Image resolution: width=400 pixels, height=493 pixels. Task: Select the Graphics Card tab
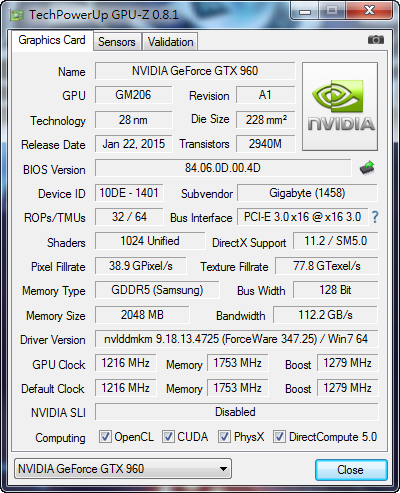(52, 40)
